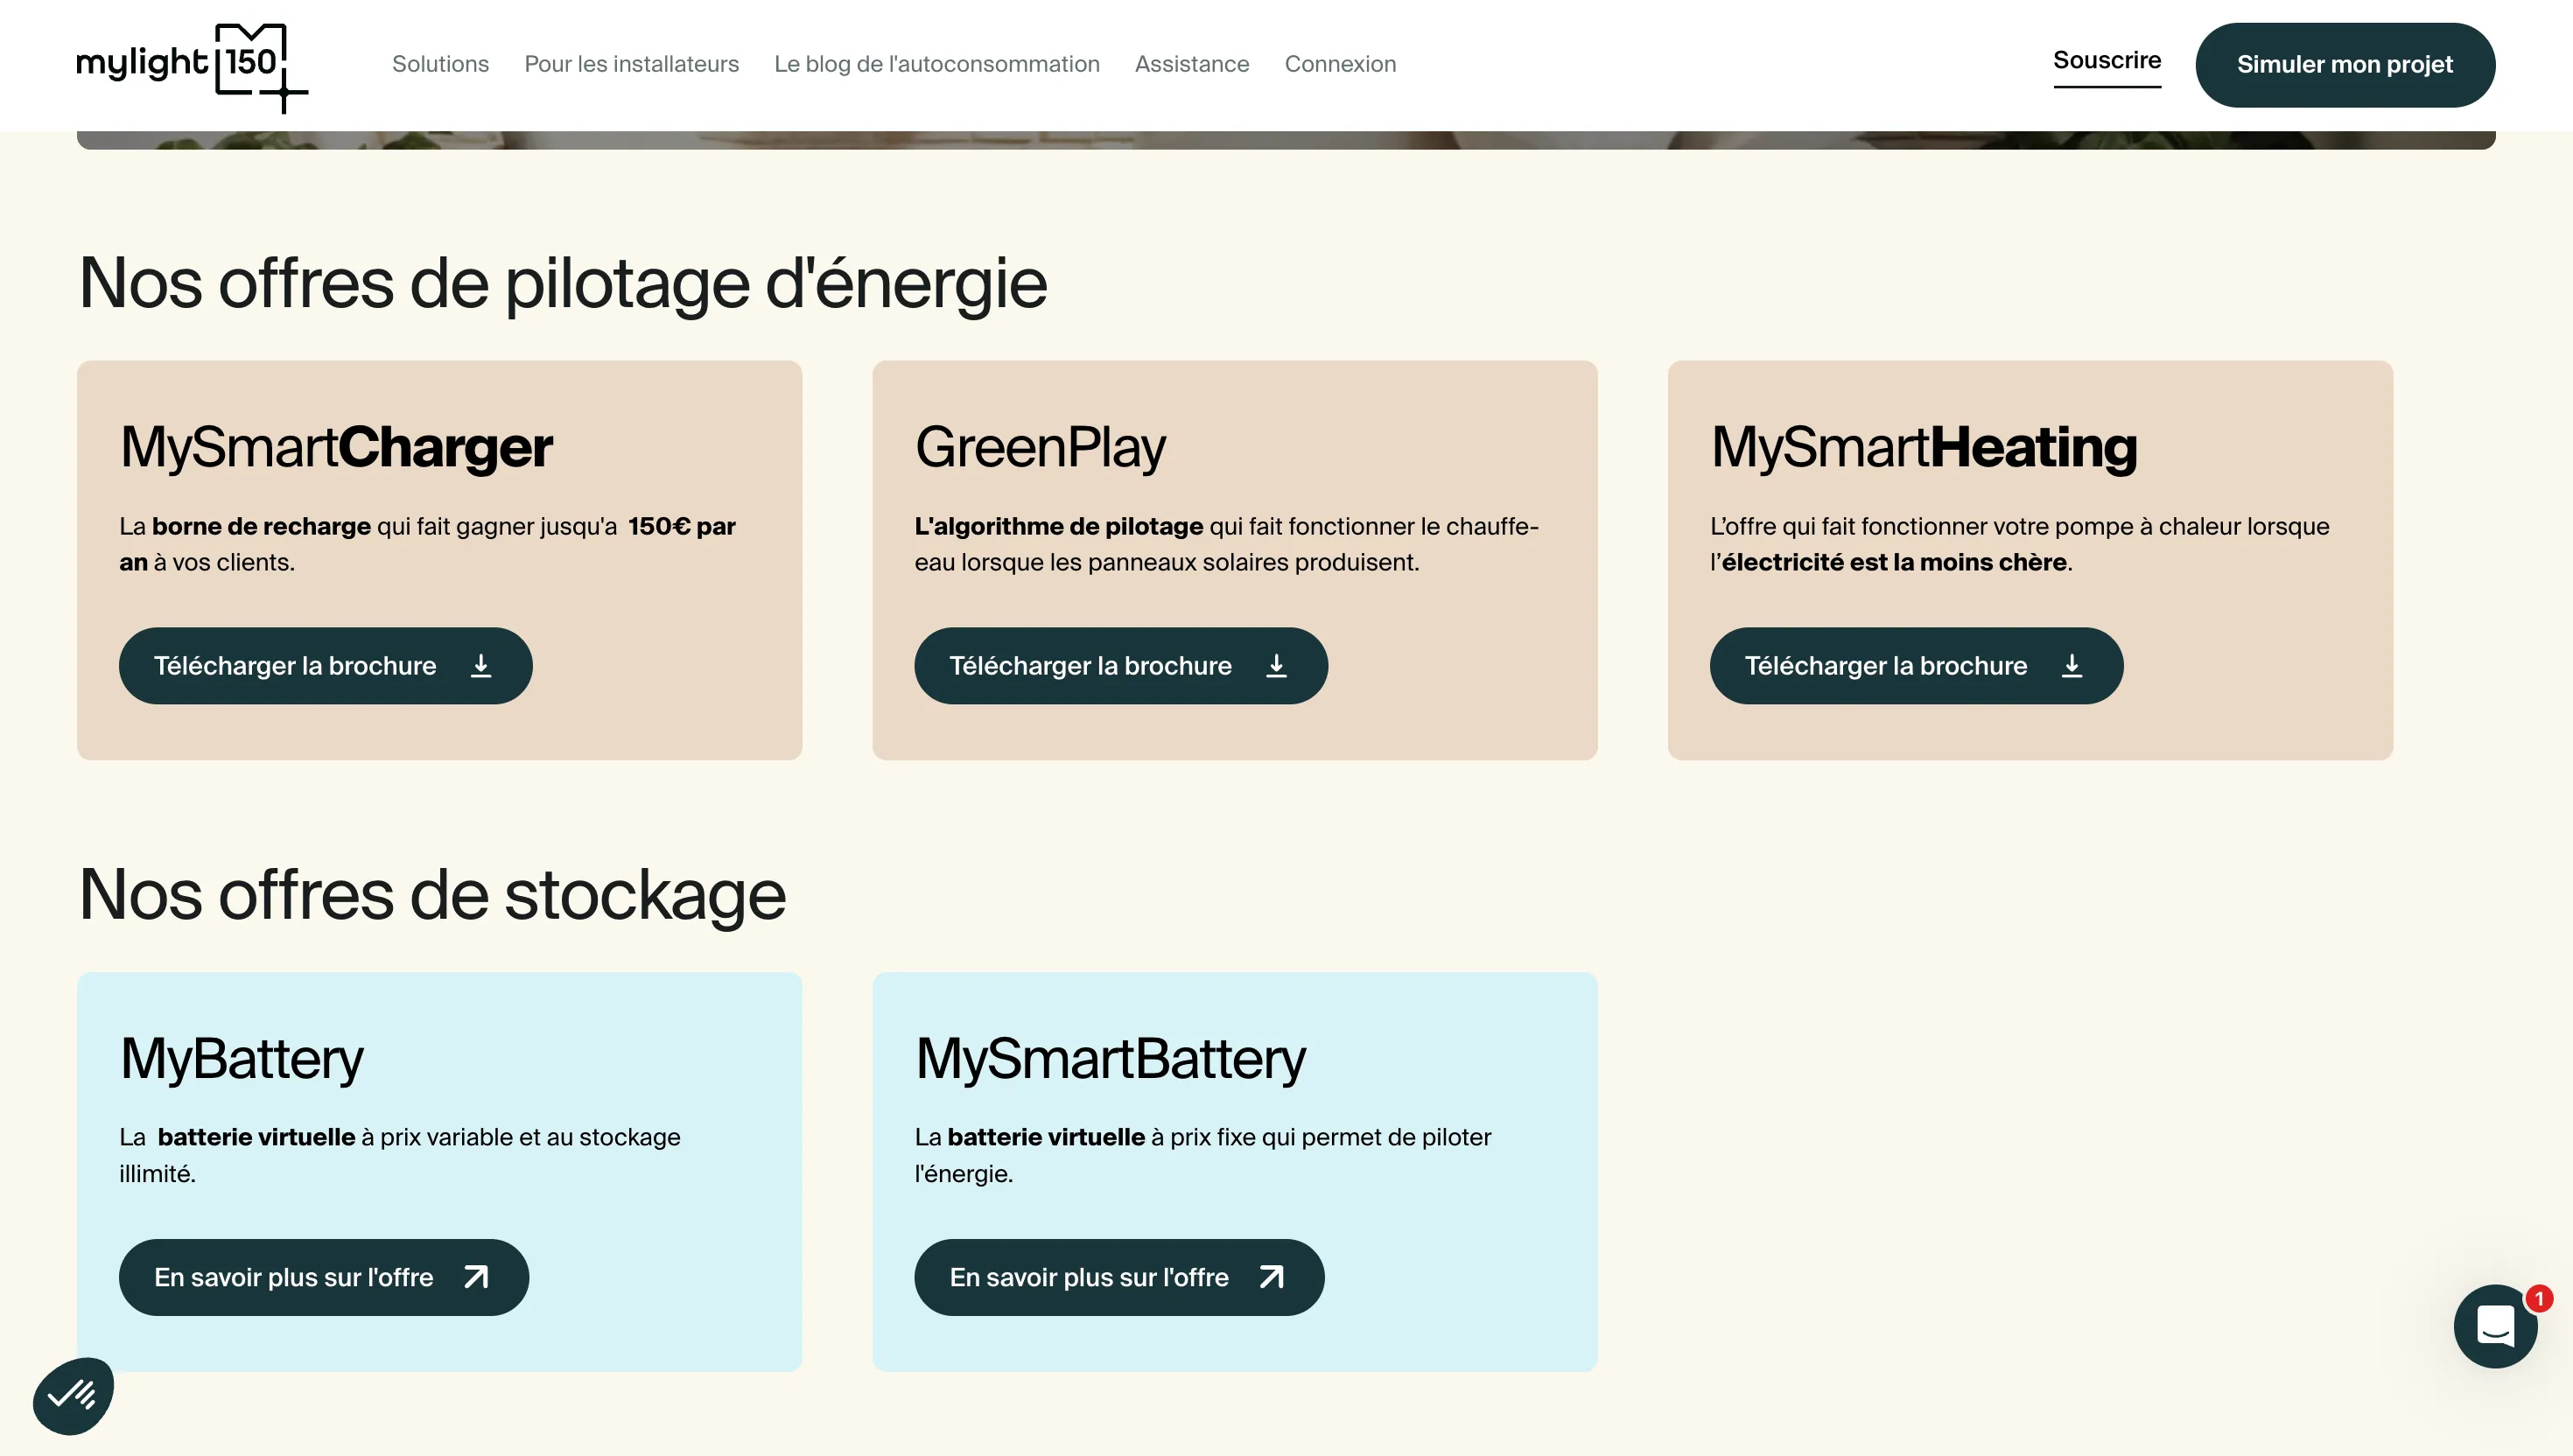This screenshot has width=2573, height=1456.
Task: Download the MySmartCharger brochure
Action: click(325, 666)
